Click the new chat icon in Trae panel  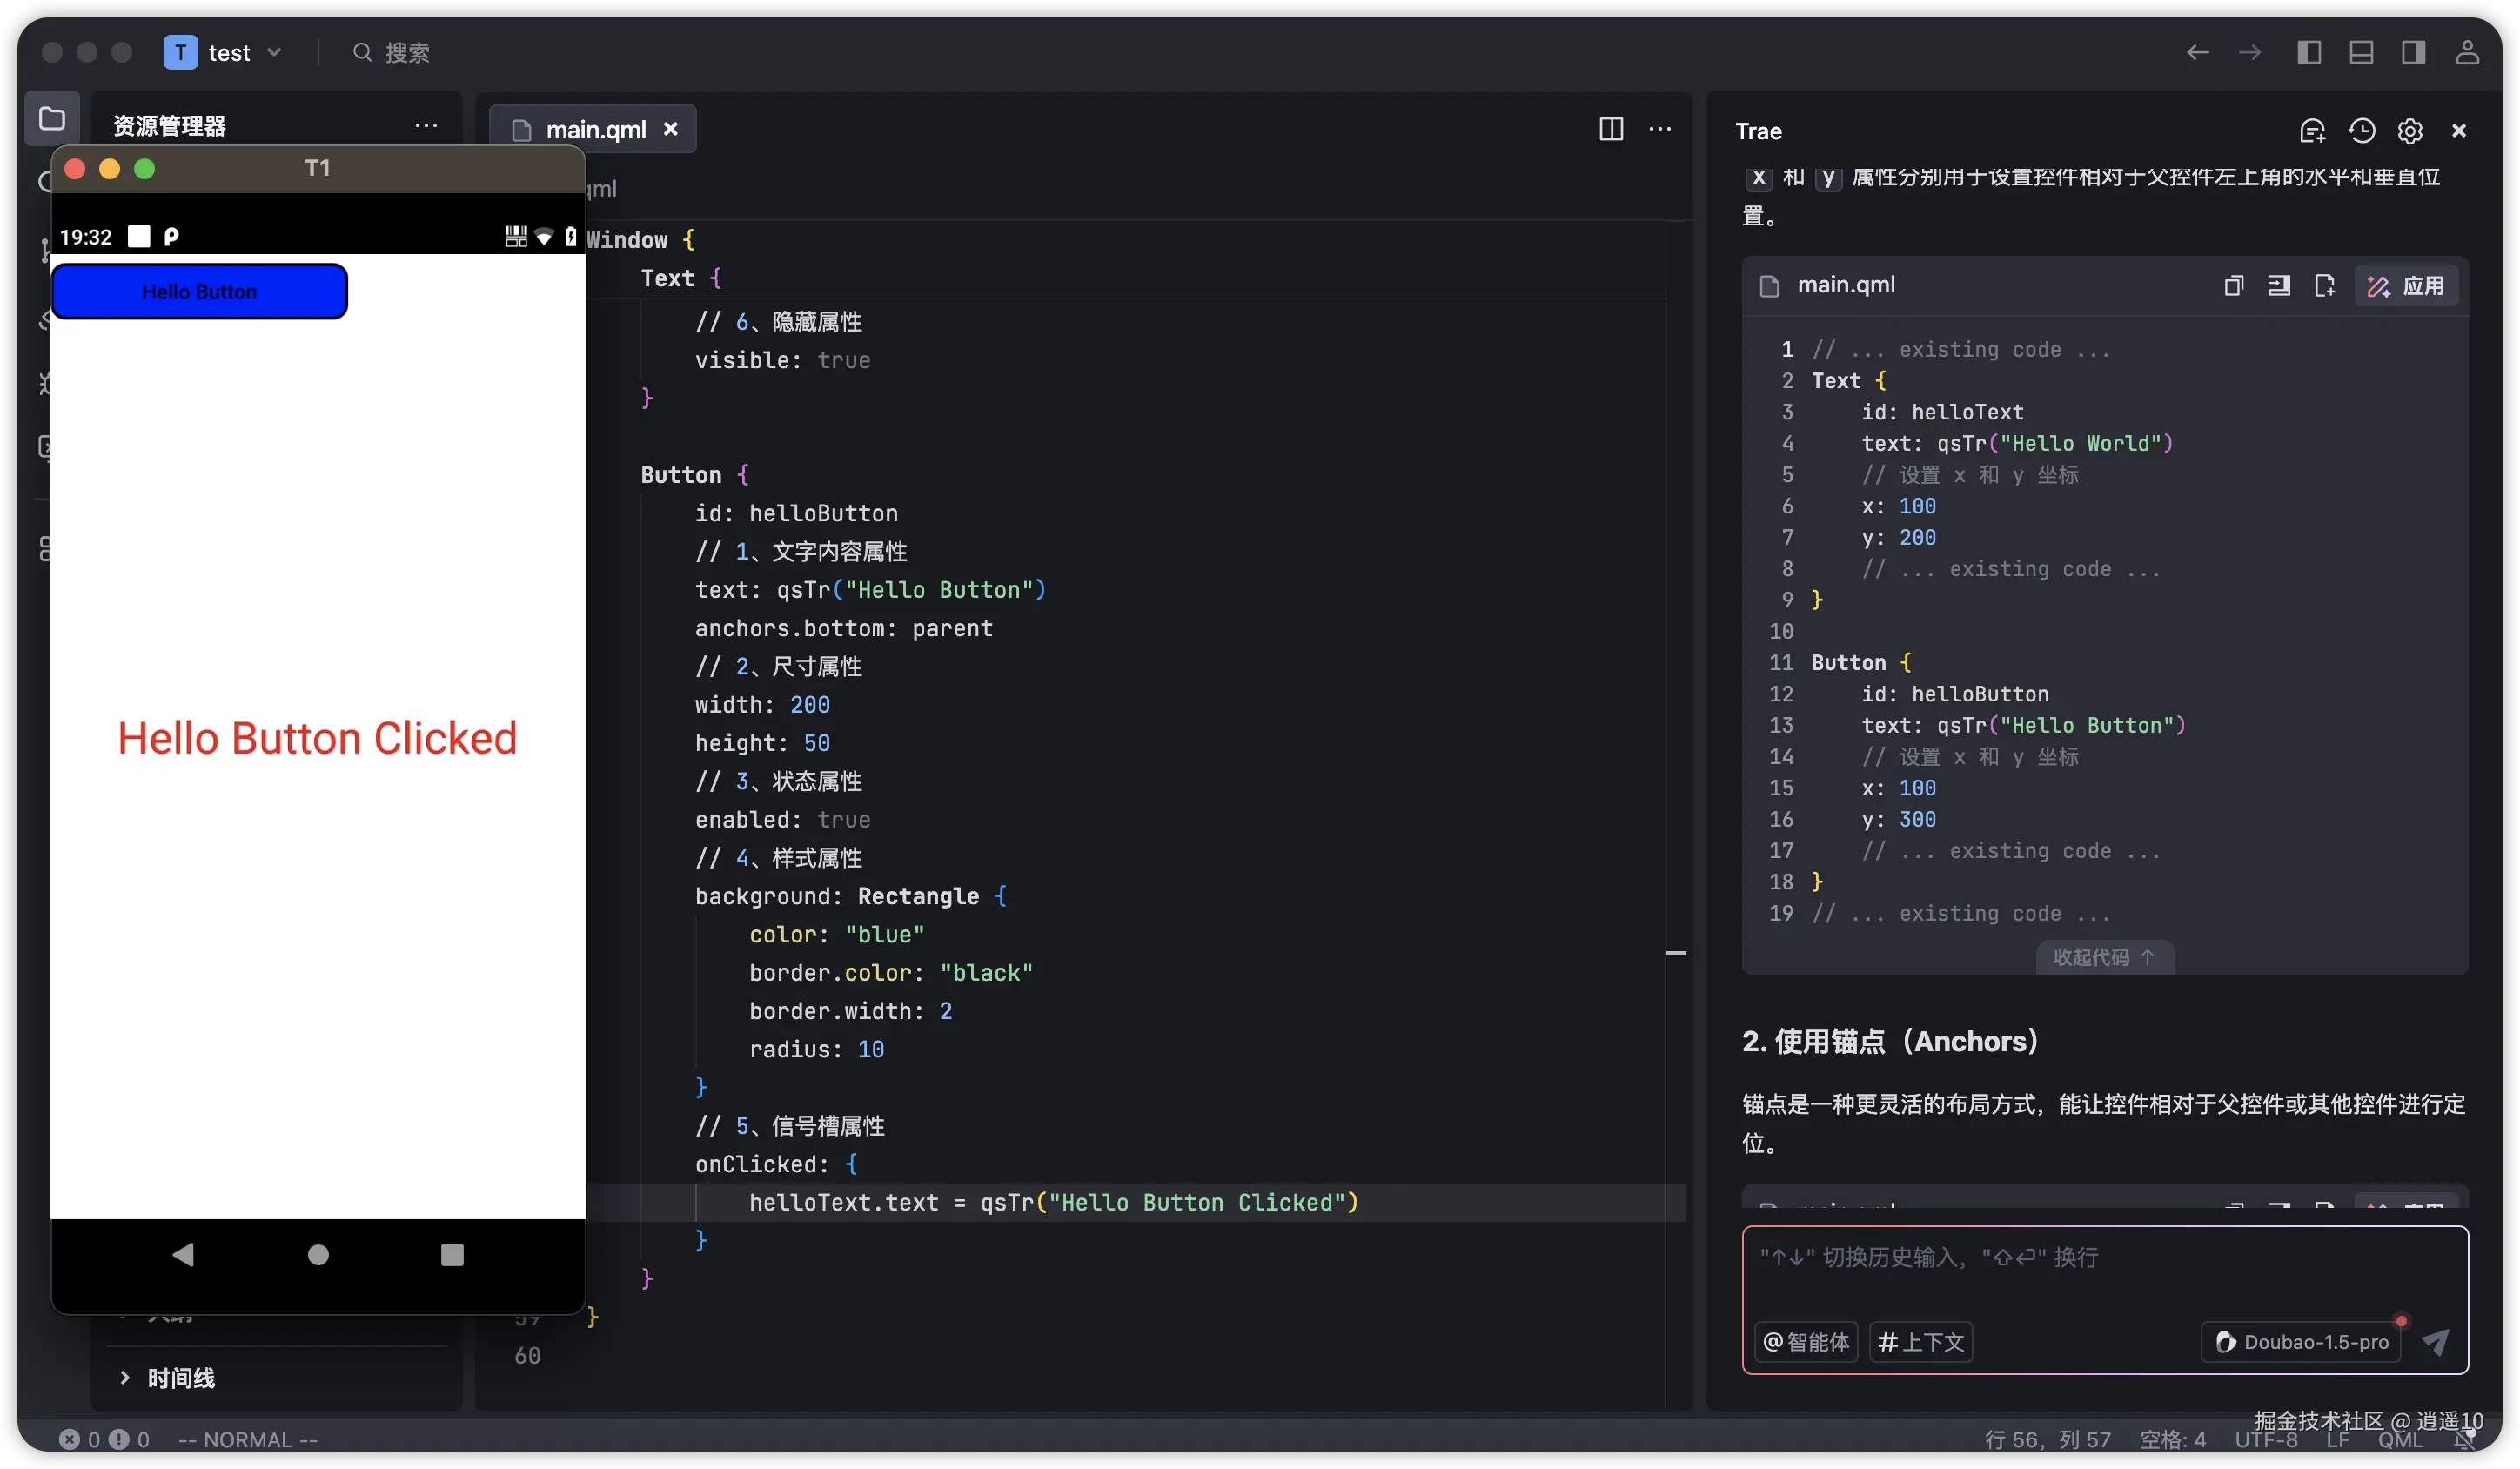2311,131
